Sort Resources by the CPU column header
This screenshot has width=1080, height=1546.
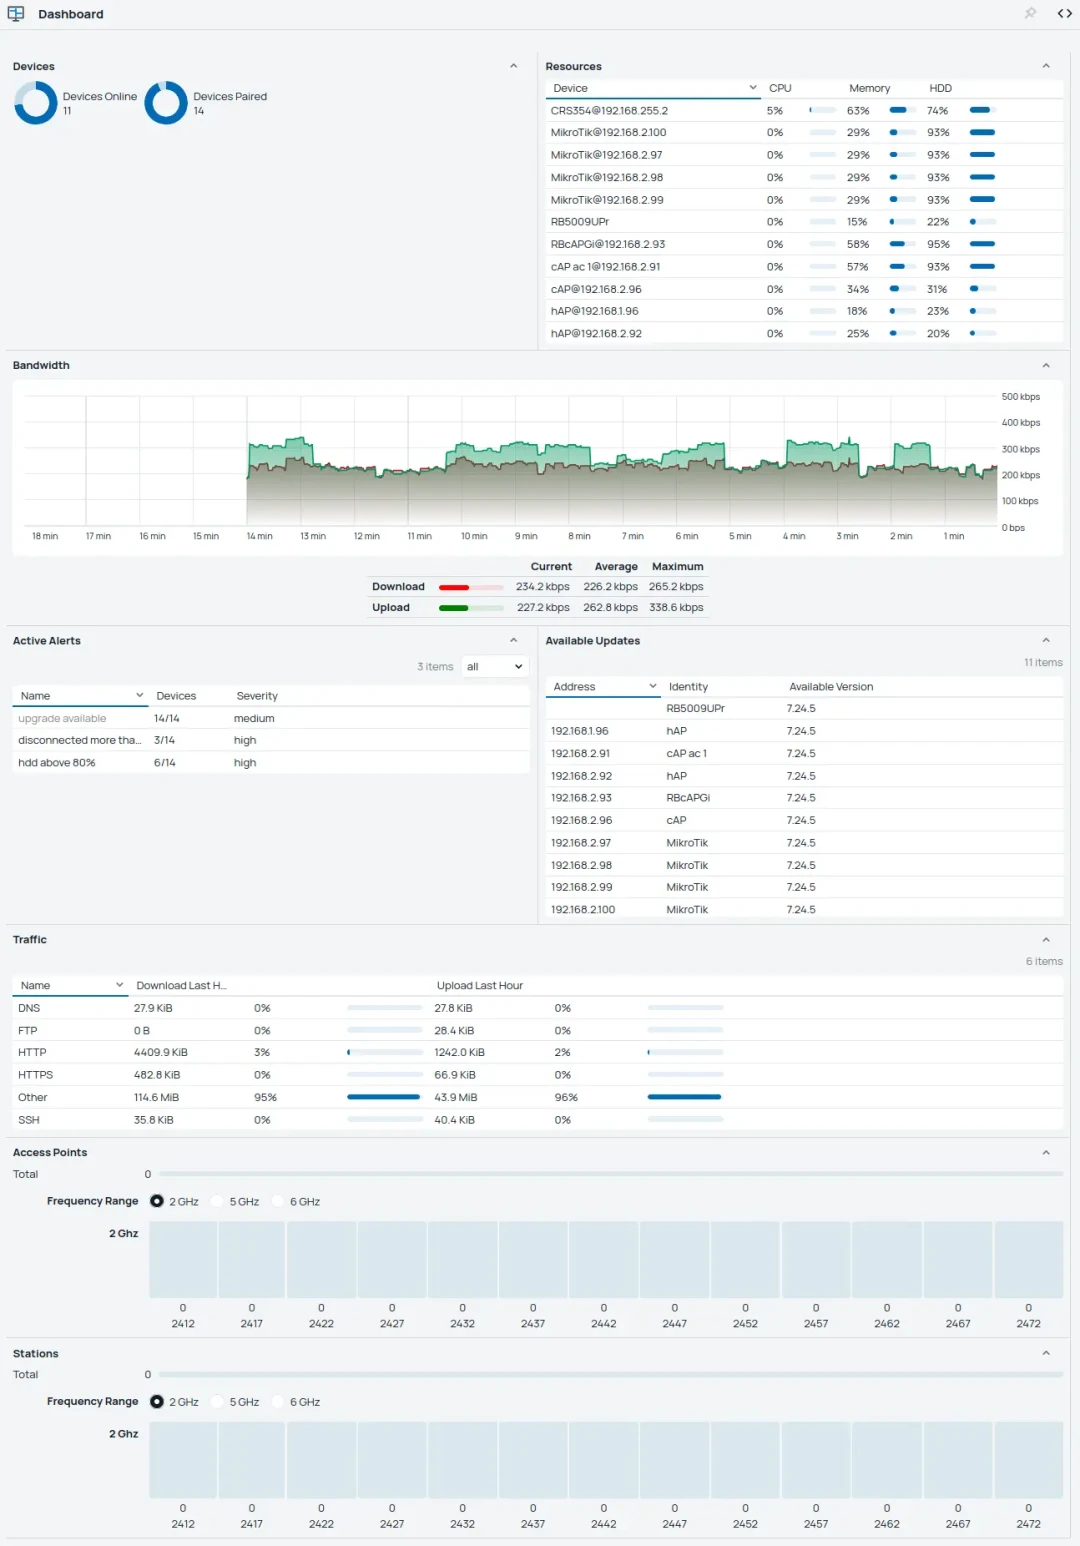[780, 88]
